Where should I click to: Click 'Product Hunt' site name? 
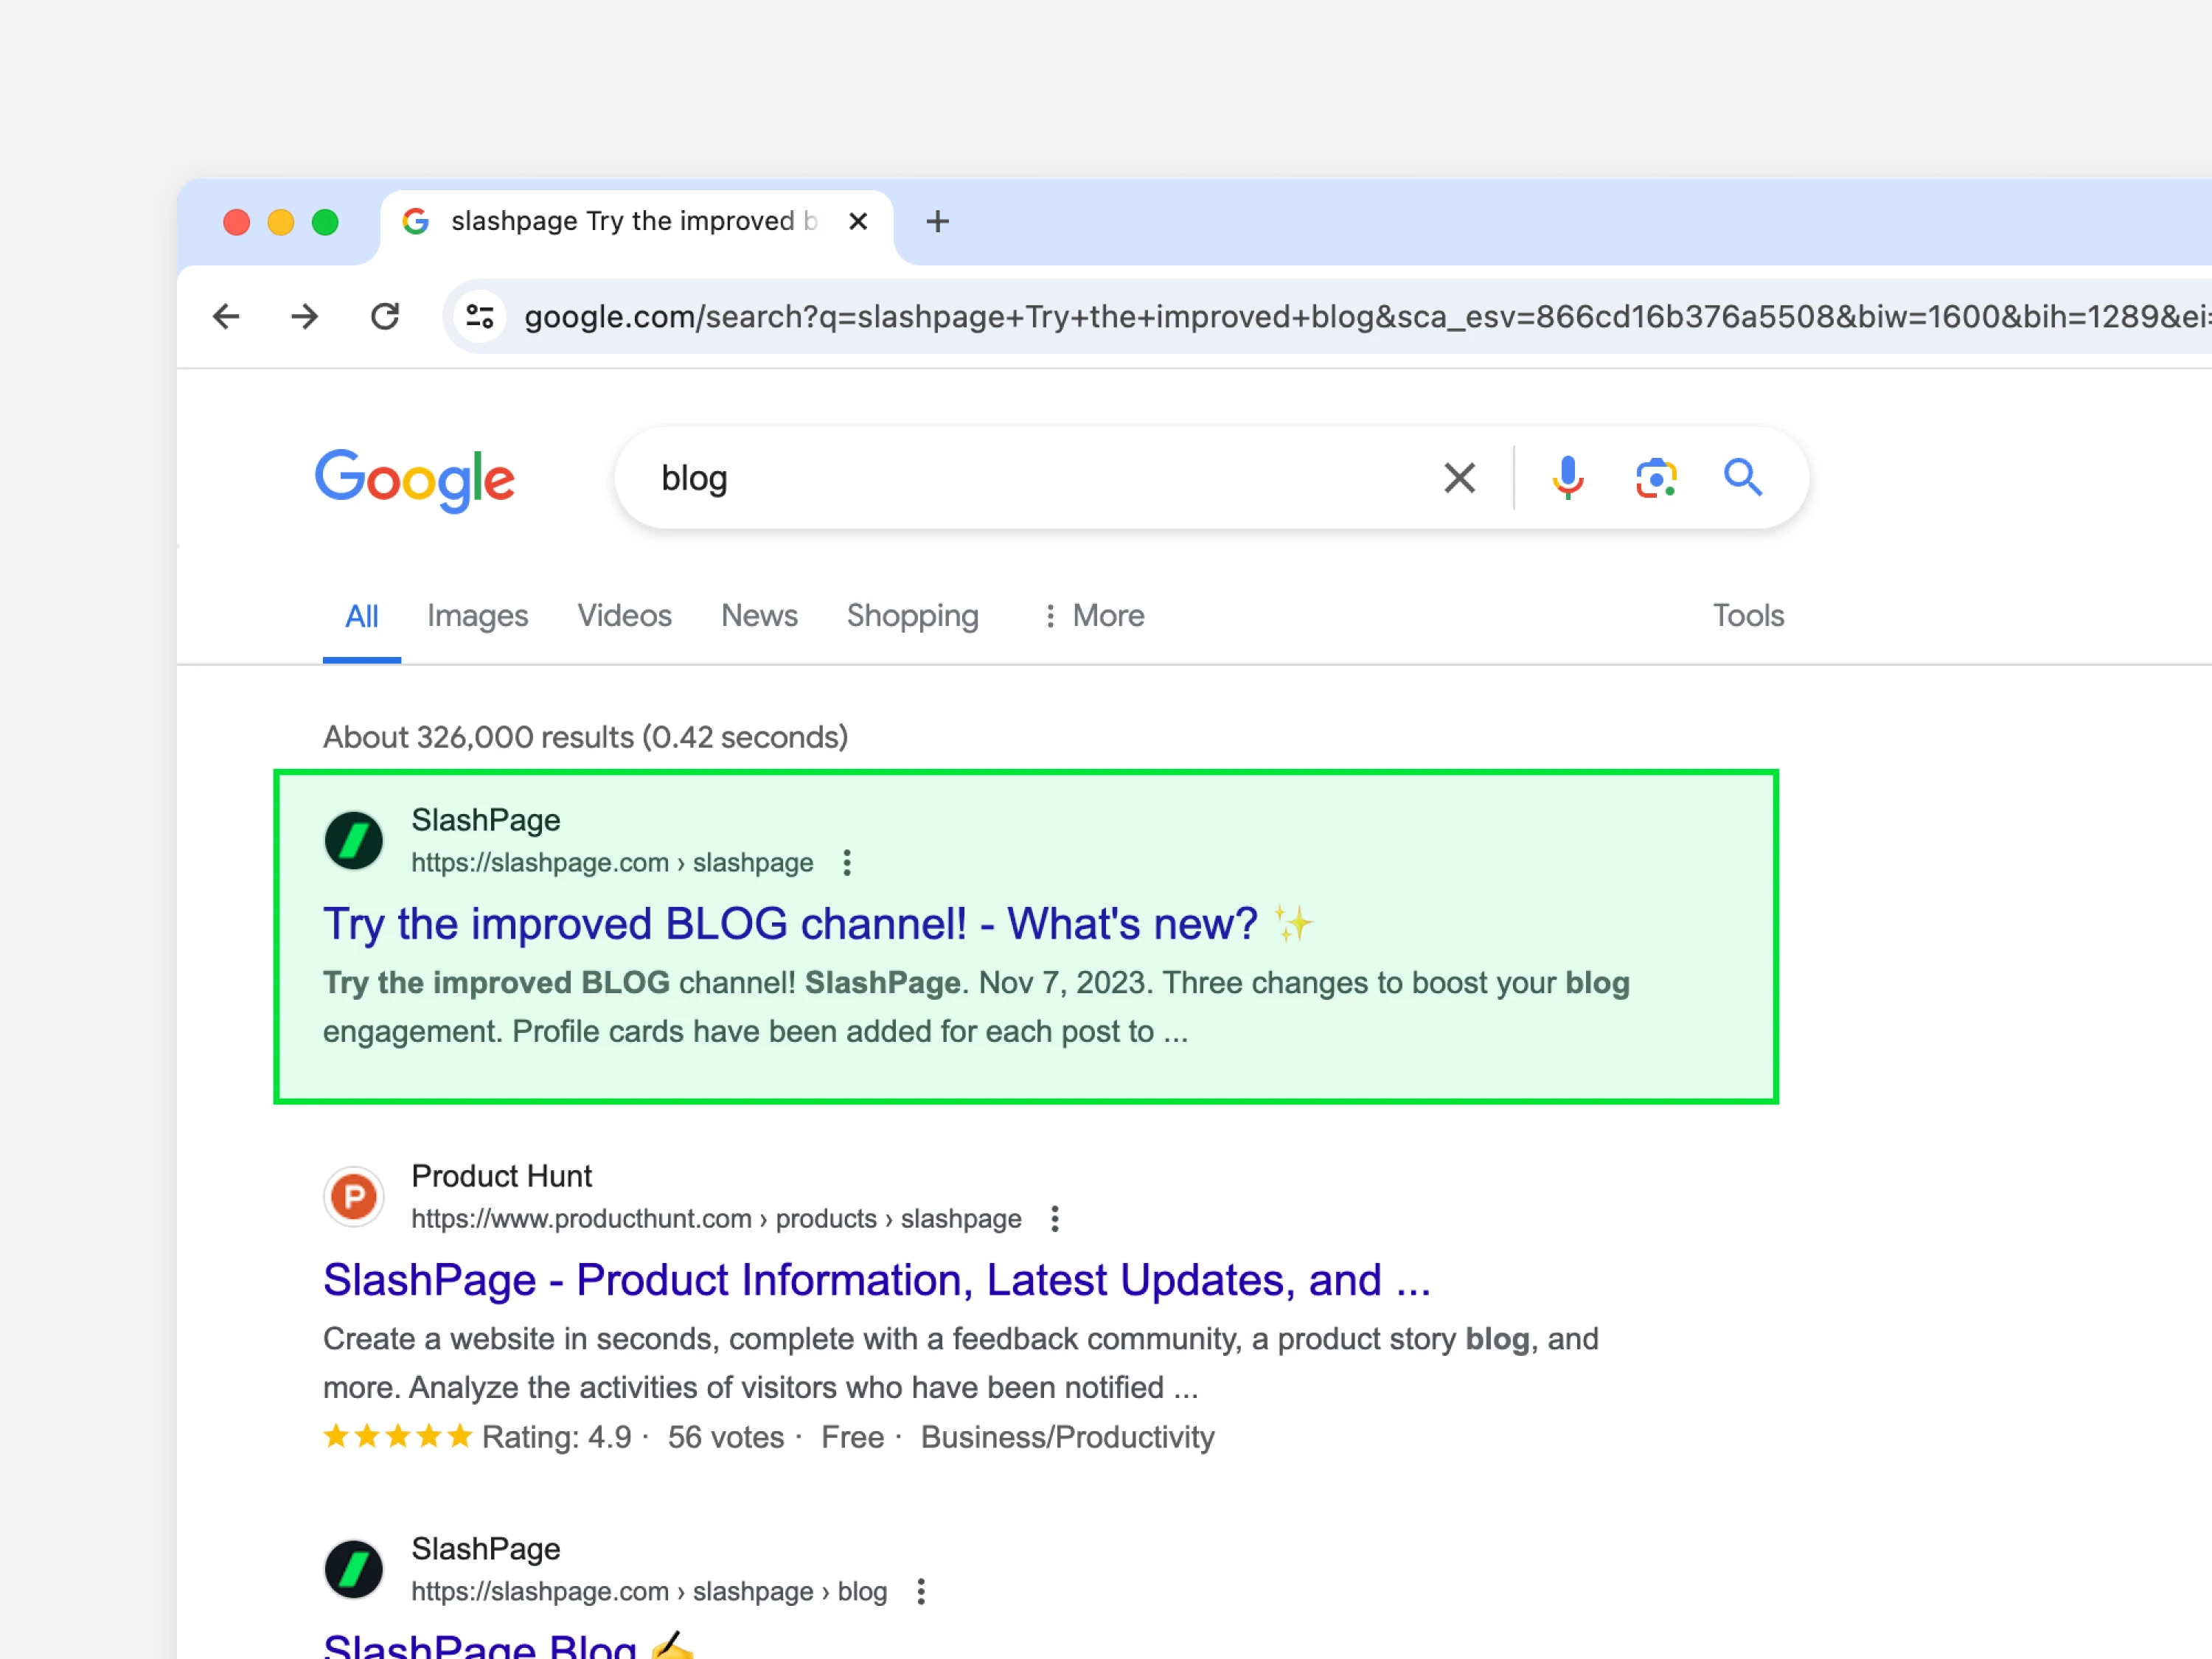(502, 1176)
